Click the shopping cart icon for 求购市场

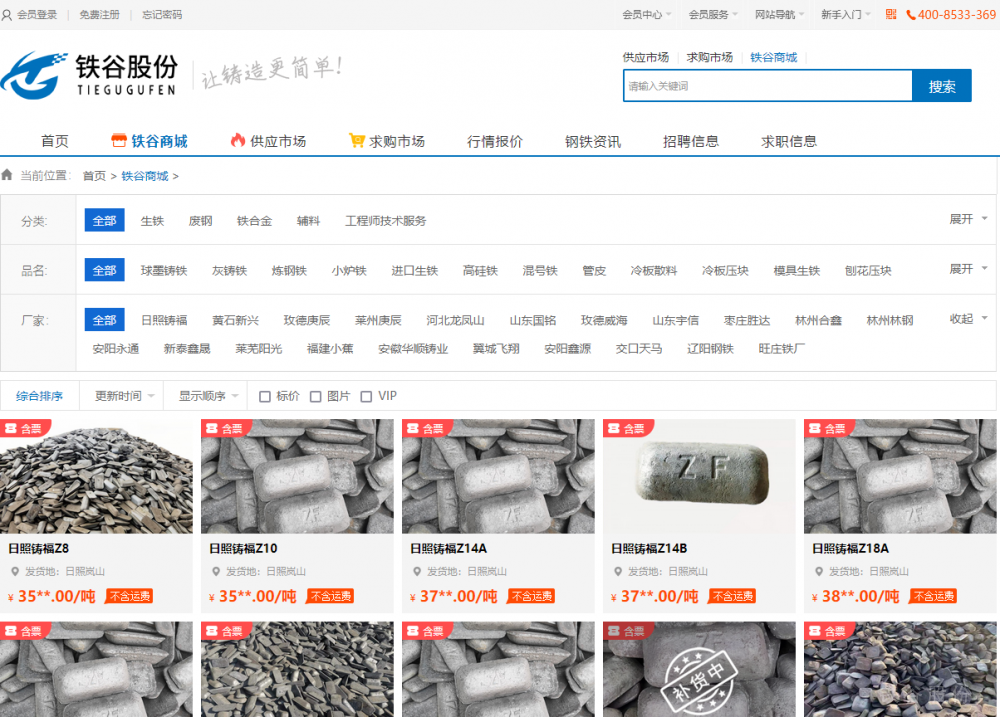[x=356, y=141]
